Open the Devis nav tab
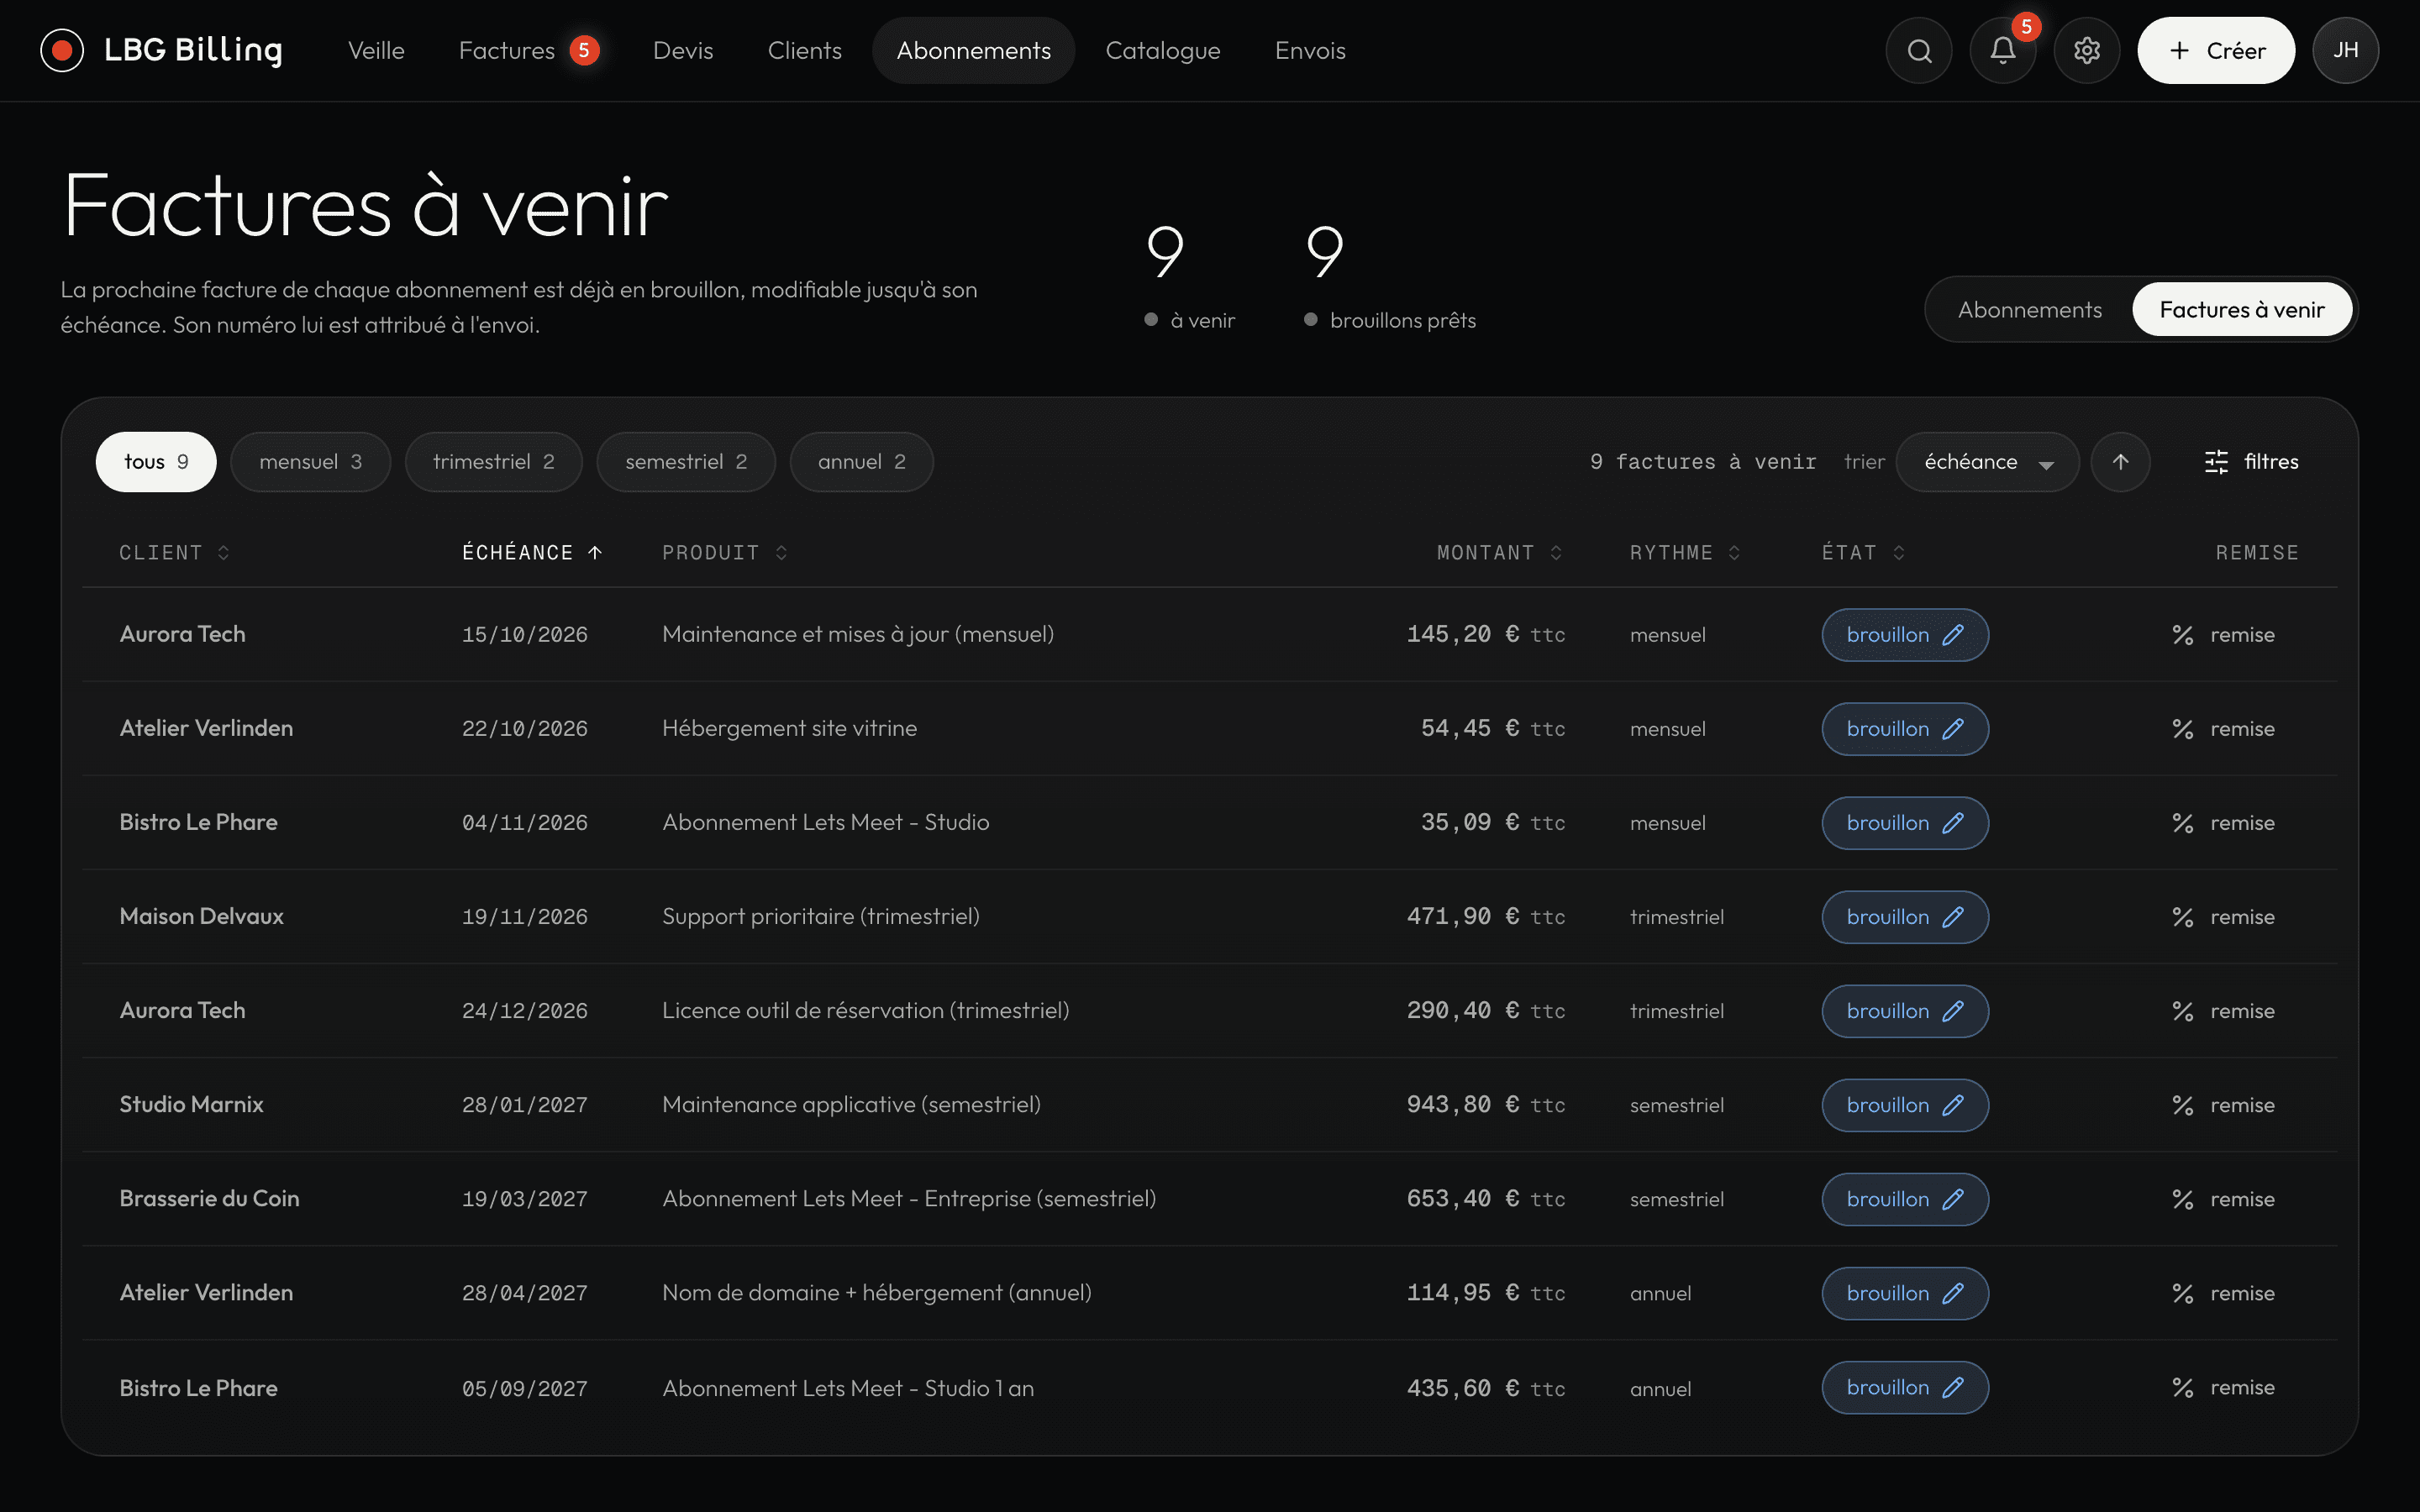Viewport: 2420px width, 1512px height. tap(683, 51)
